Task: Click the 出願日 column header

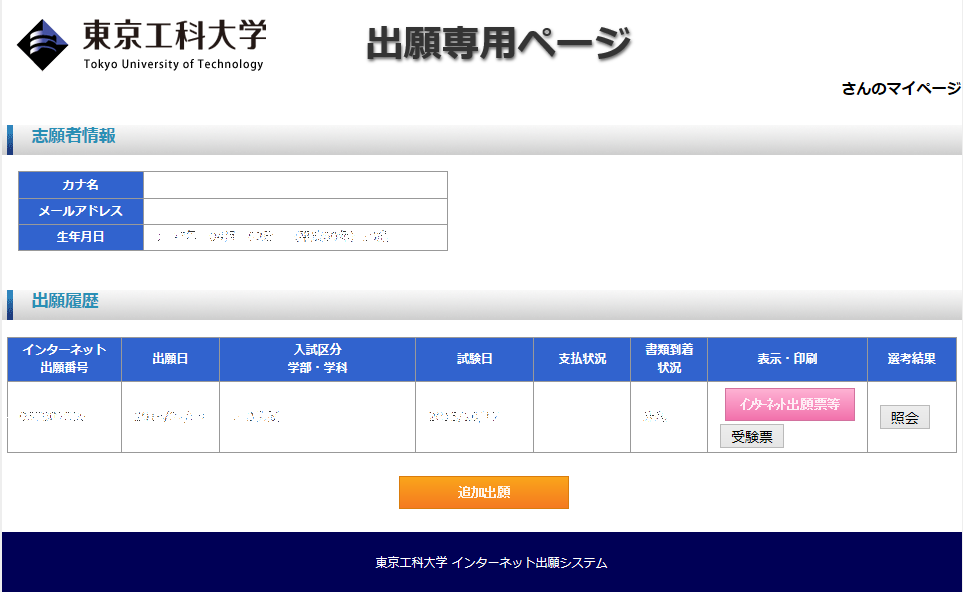Action: point(170,359)
